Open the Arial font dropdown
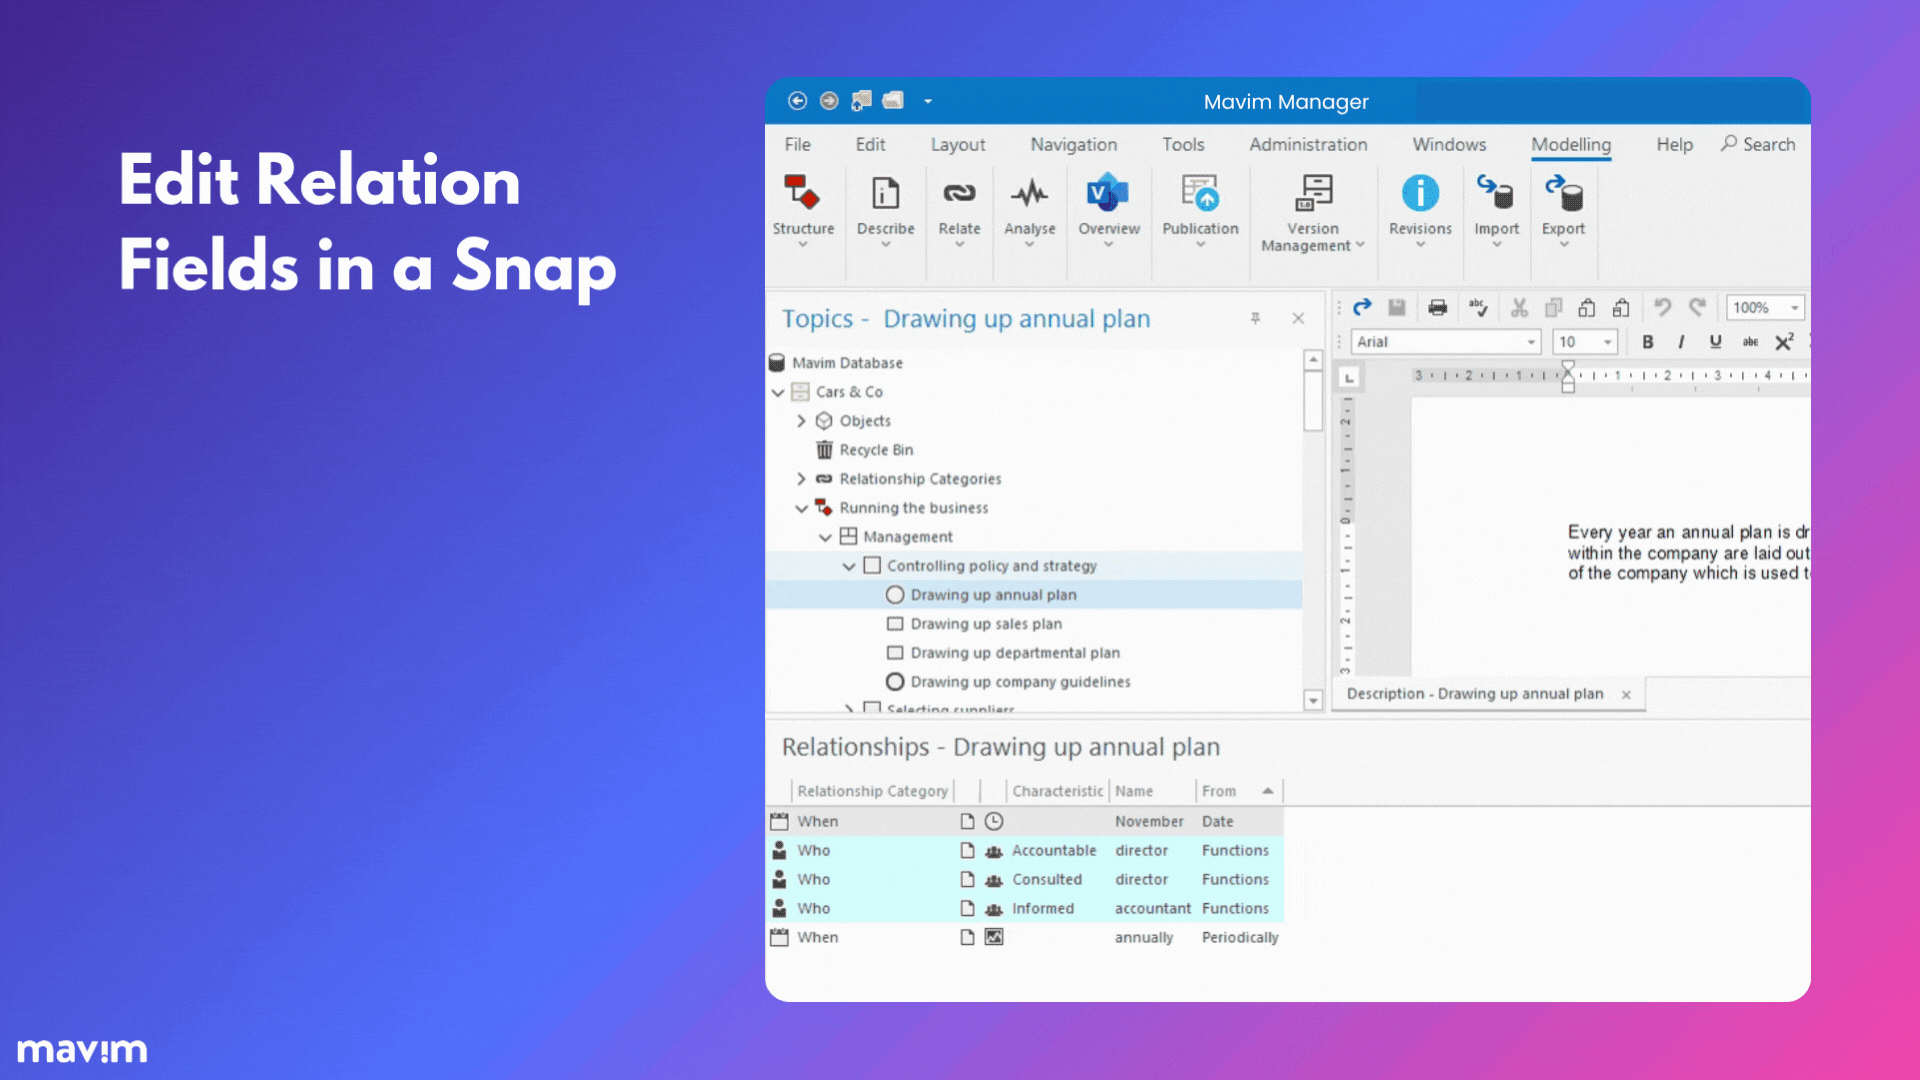1920x1080 pixels. (1530, 342)
